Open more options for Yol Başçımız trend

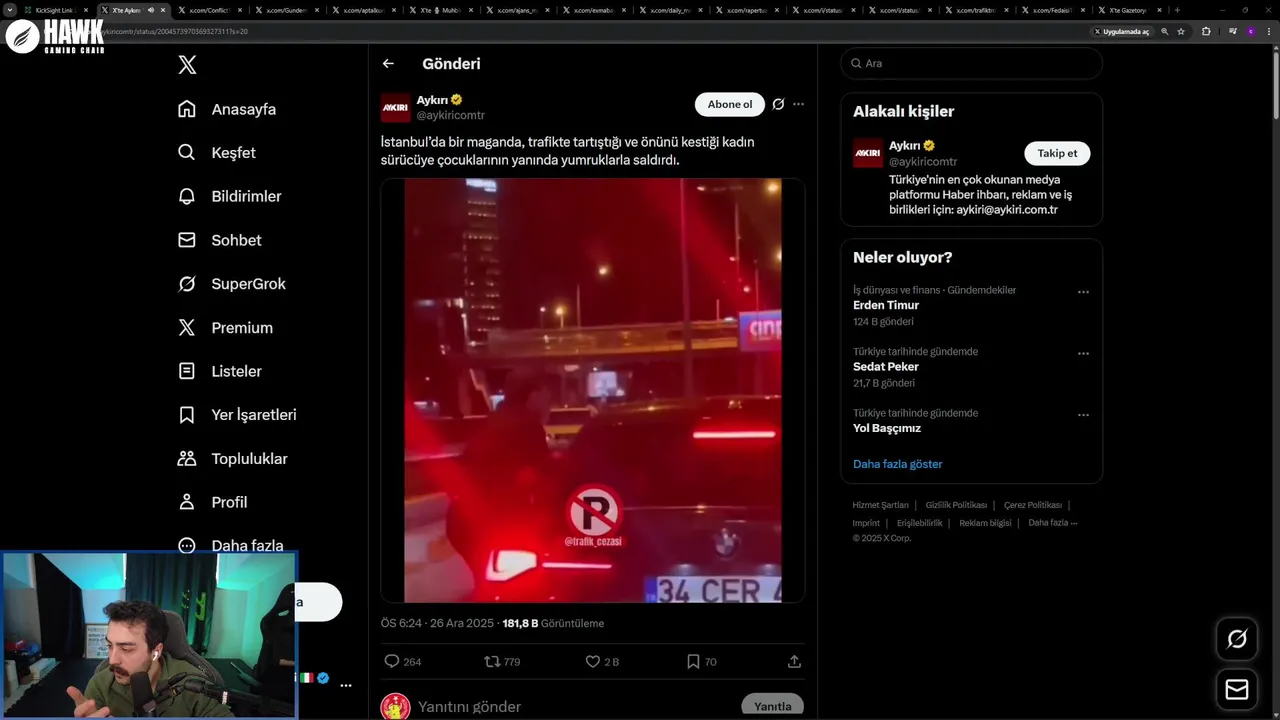[x=1083, y=415]
